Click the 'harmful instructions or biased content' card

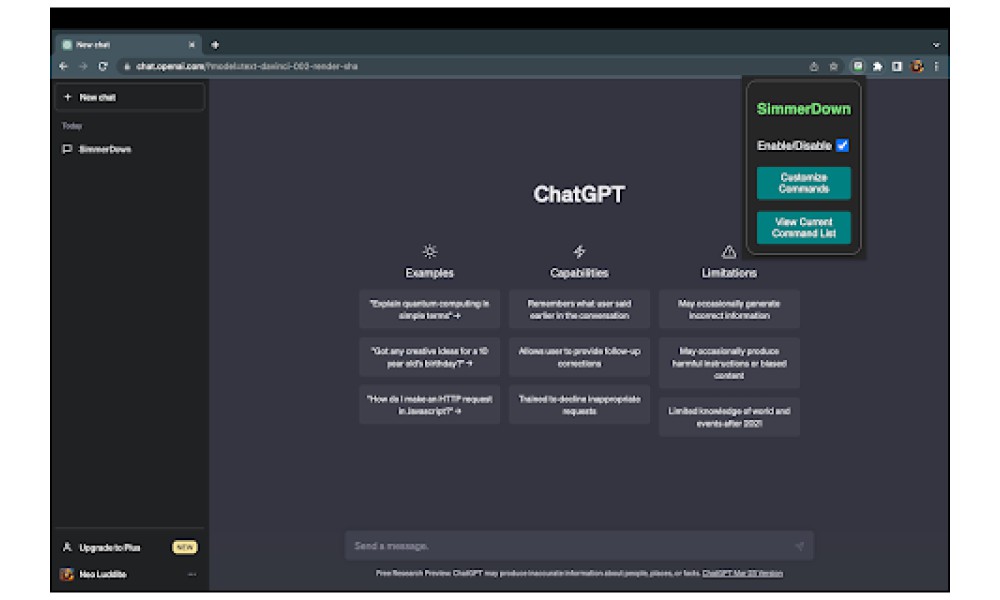point(729,363)
